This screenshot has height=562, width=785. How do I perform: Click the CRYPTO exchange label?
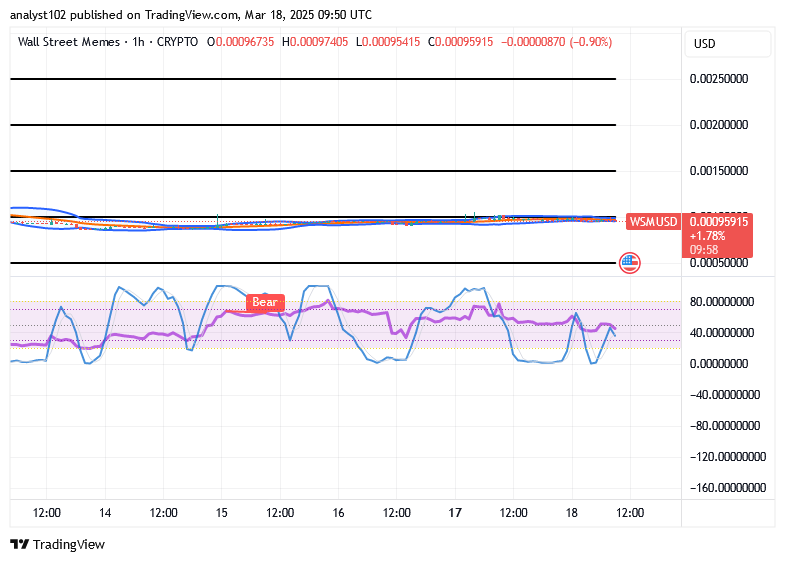178,42
